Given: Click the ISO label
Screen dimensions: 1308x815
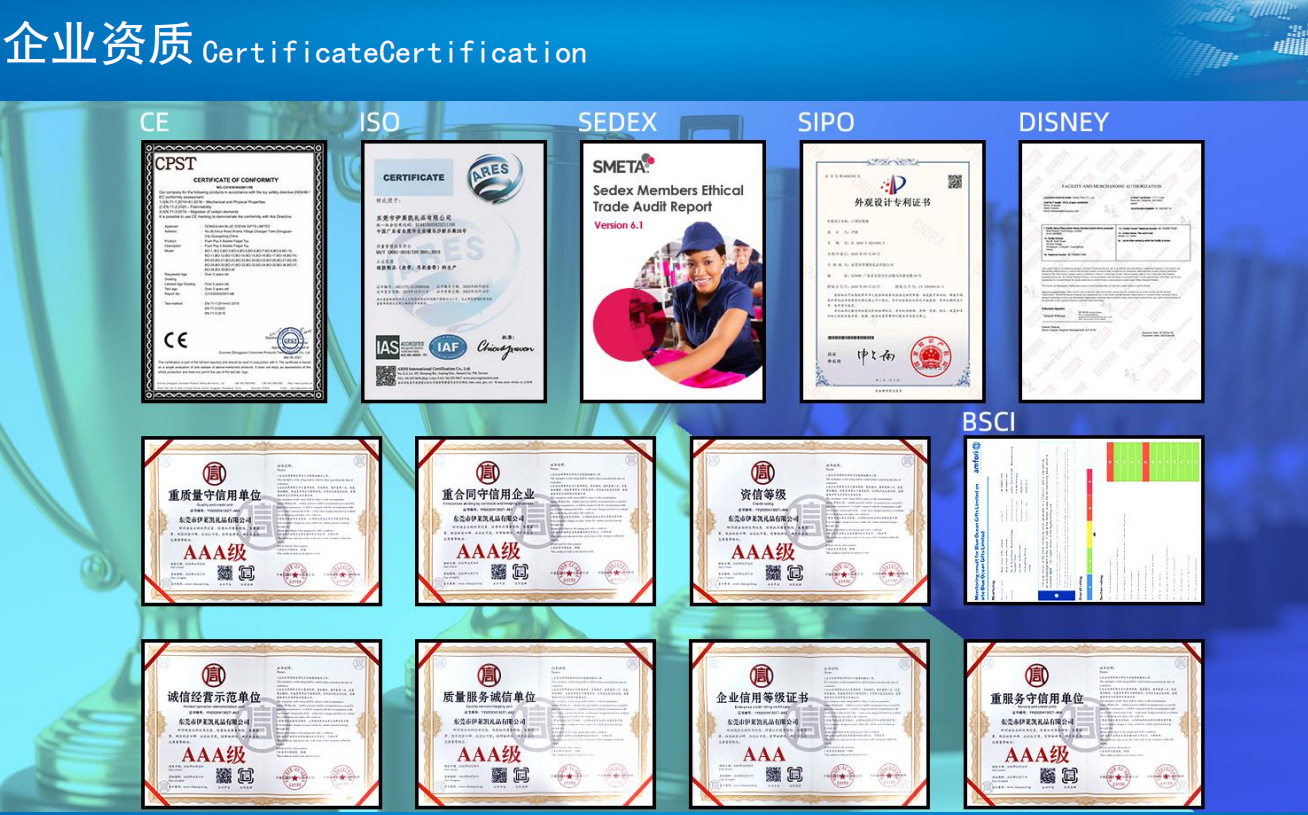Looking at the screenshot, I should (x=379, y=122).
